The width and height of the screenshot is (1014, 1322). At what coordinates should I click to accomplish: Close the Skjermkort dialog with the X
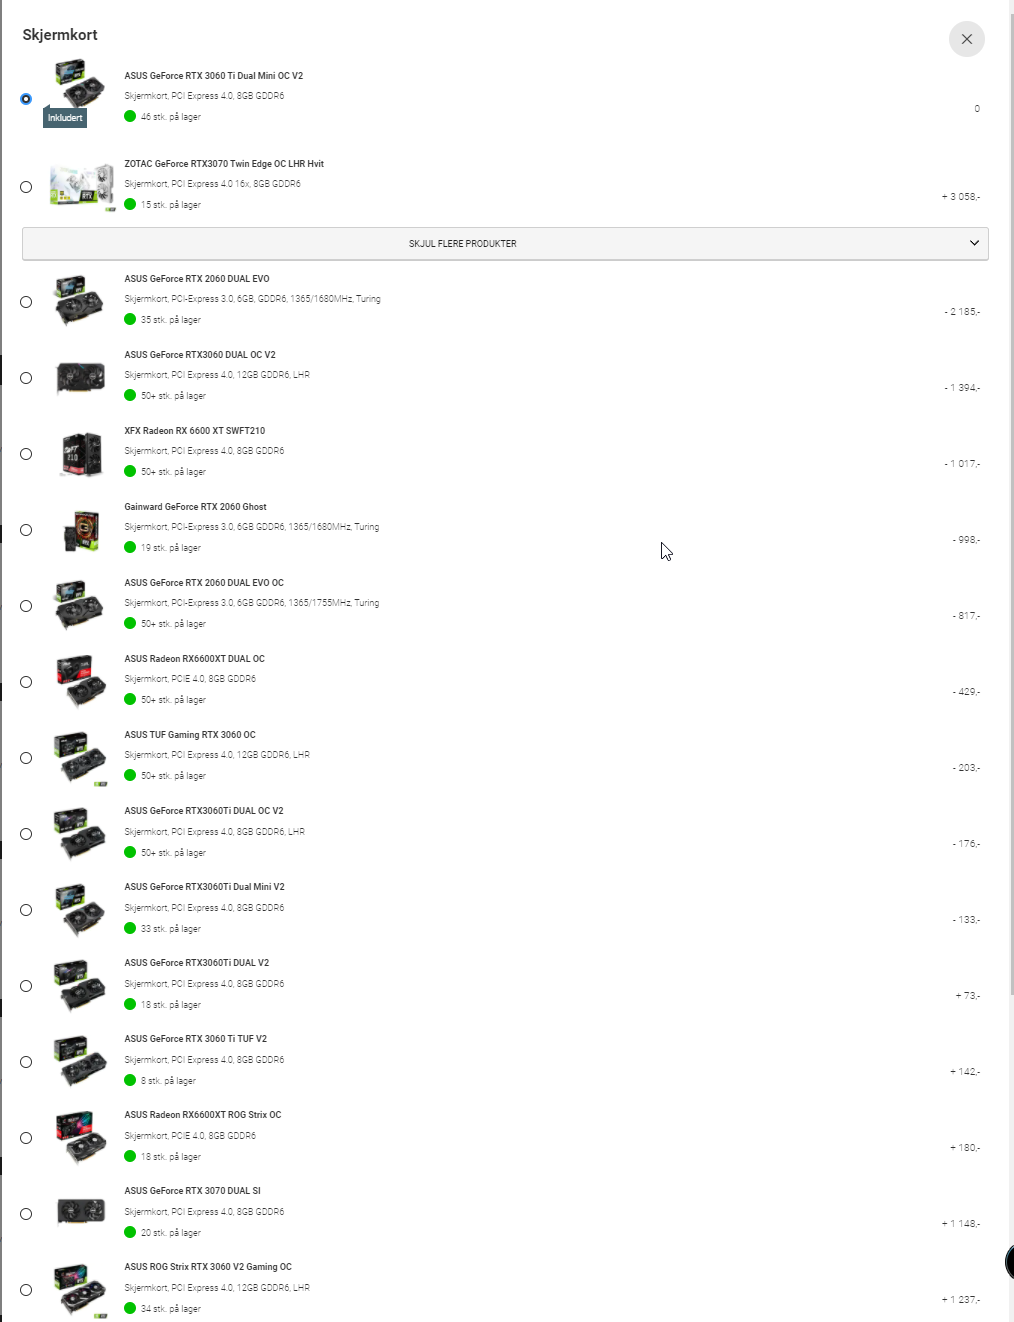pyautogui.click(x=966, y=39)
